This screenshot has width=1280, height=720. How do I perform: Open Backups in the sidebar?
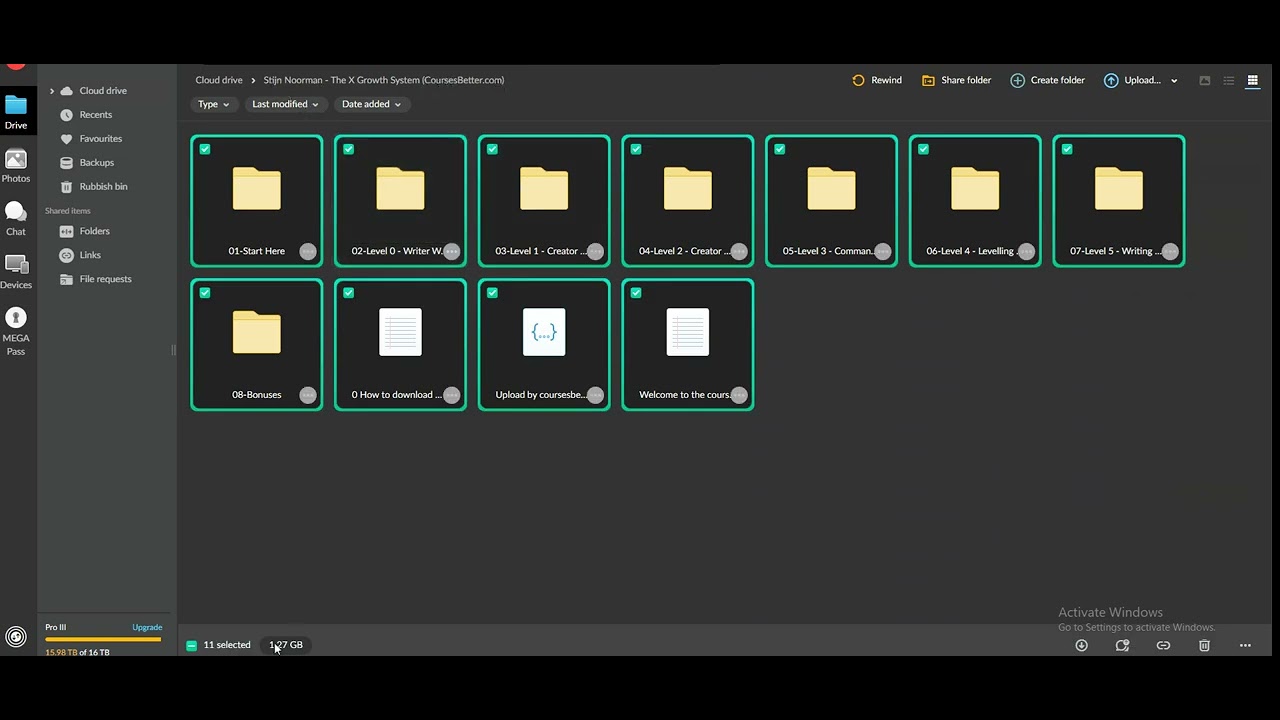click(96, 163)
